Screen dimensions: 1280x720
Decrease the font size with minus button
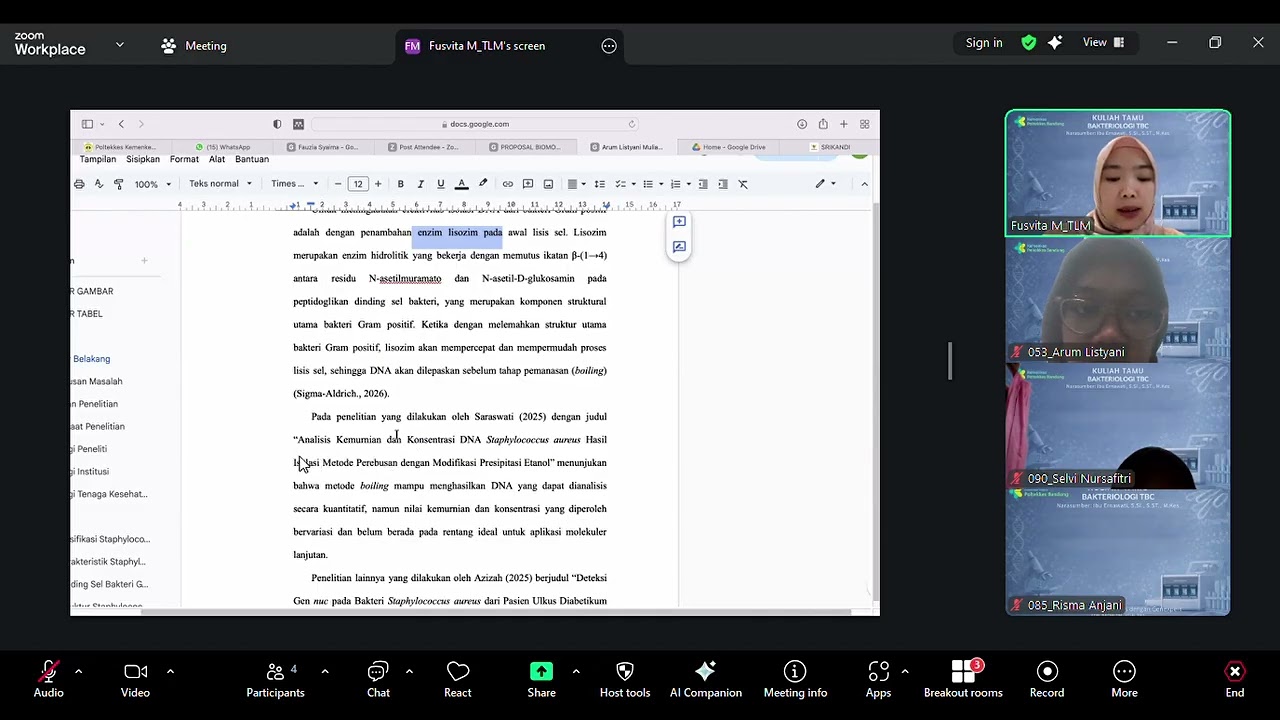tap(338, 184)
